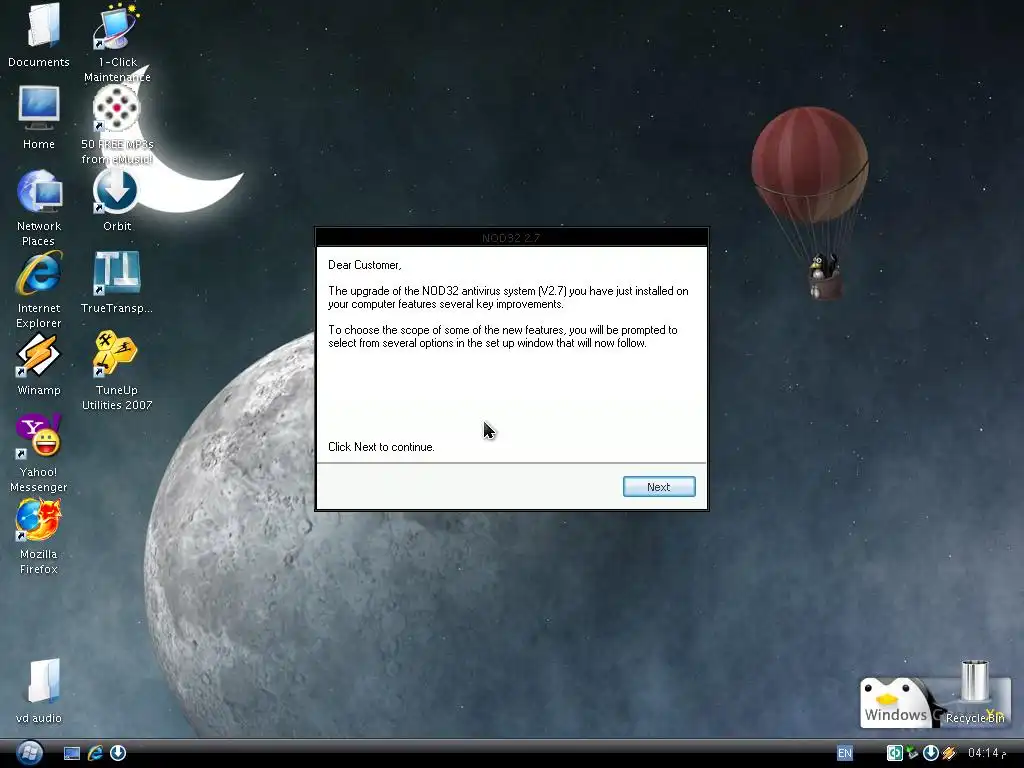Launch Internet Explorer from quick launch

coord(95,754)
